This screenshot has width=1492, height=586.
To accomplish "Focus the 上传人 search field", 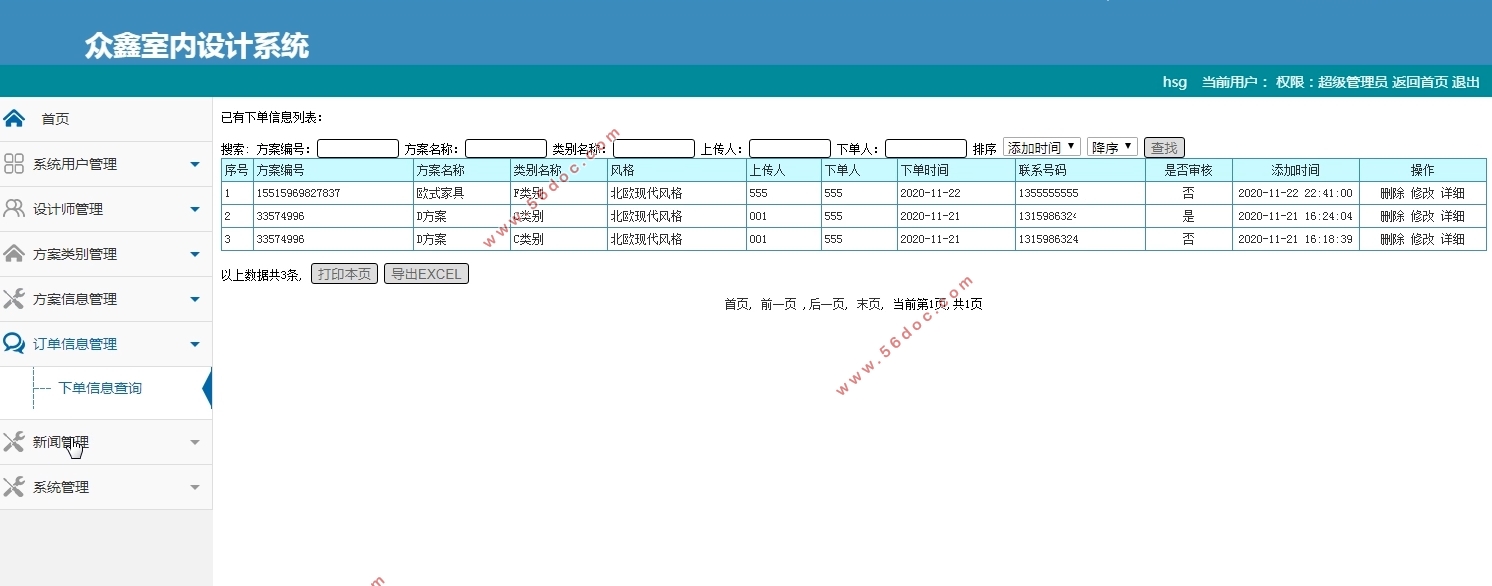I will (x=790, y=148).
